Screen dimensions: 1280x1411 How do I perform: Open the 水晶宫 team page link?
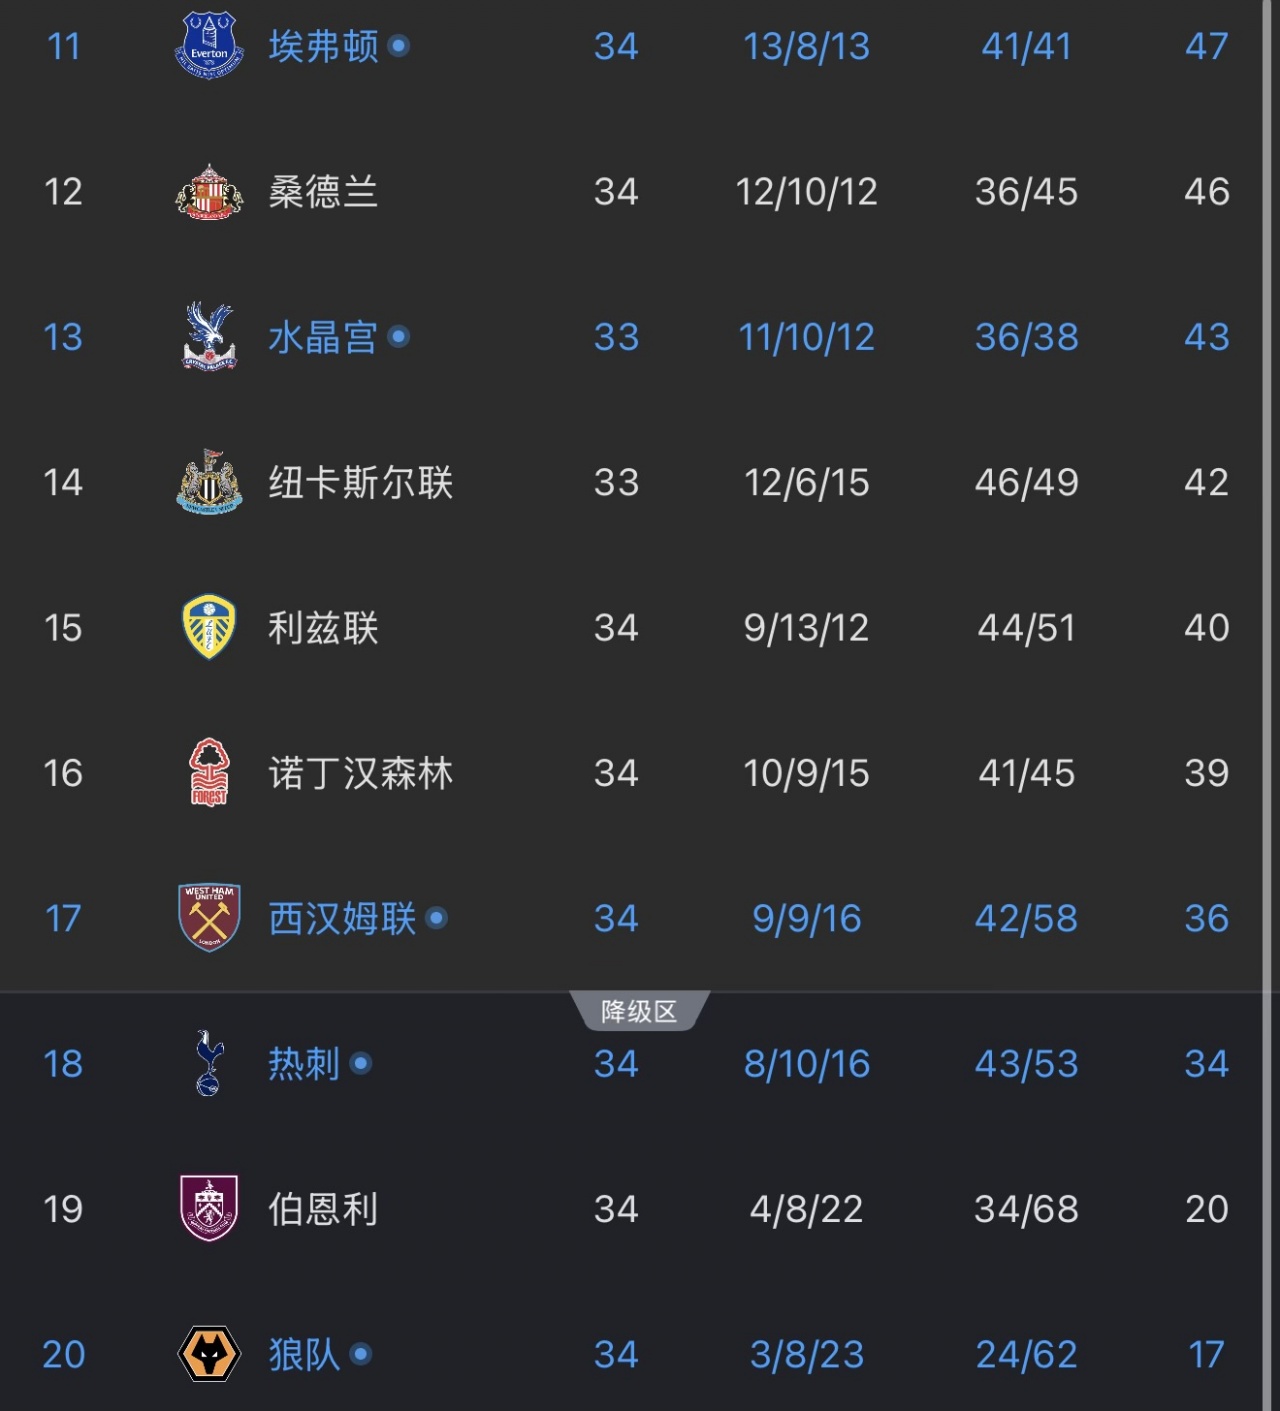click(323, 338)
